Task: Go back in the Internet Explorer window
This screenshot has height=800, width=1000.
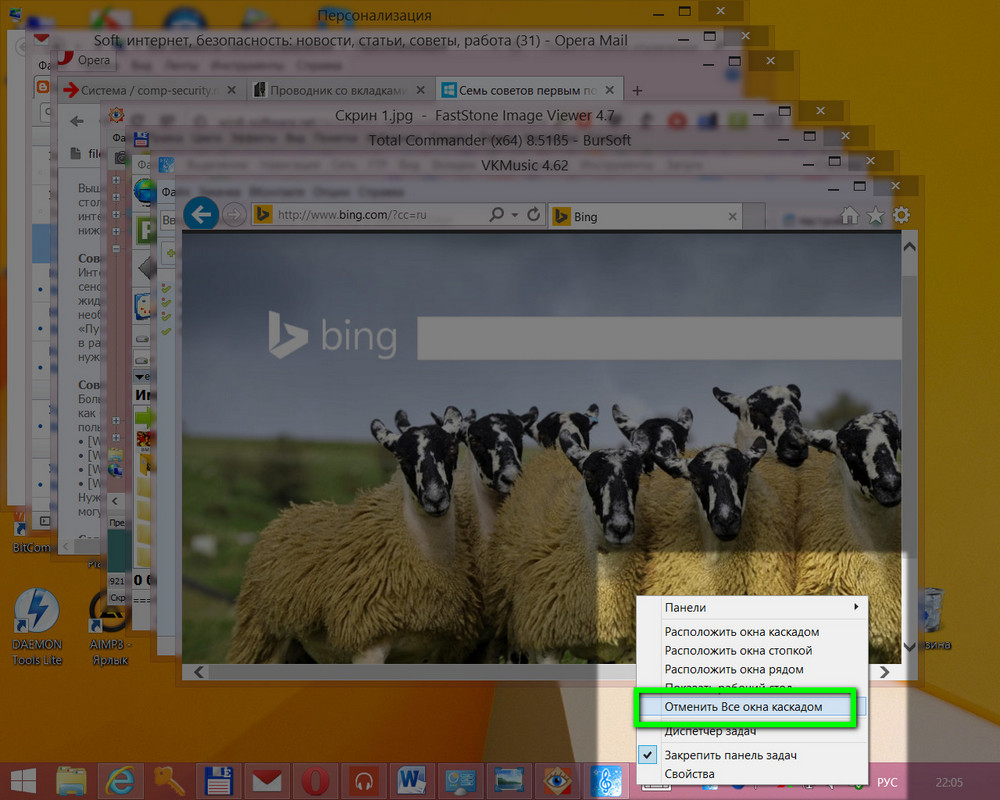Action: 202,214
